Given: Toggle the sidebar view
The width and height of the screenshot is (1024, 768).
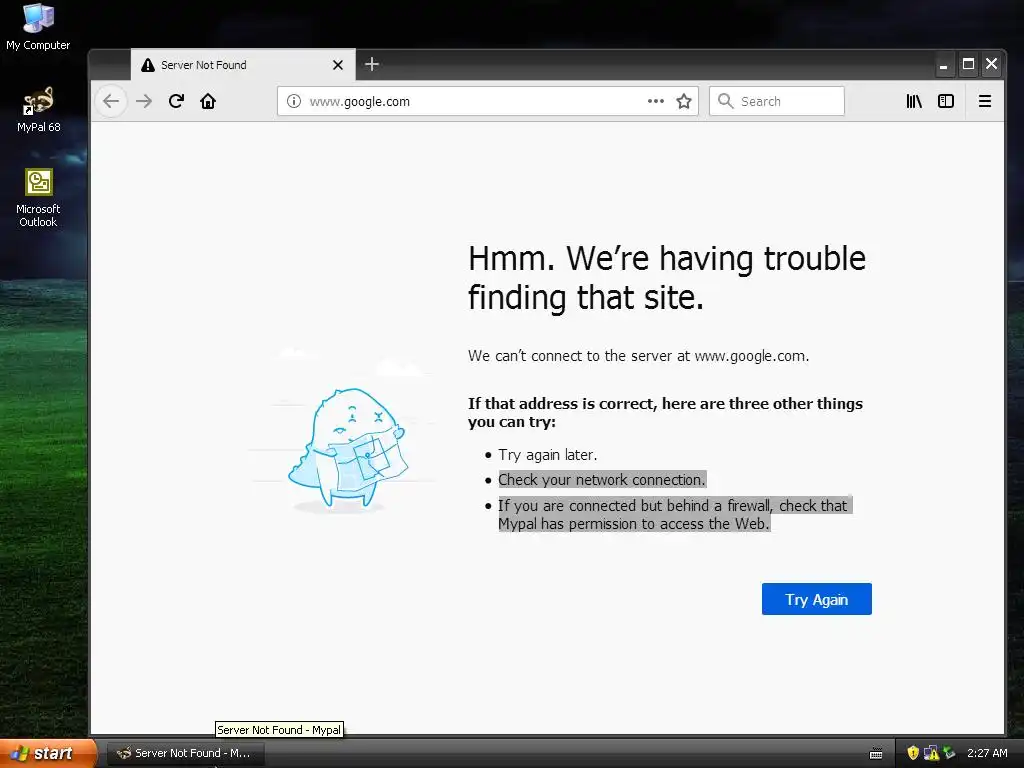Looking at the screenshot, I should pos(946,101).
